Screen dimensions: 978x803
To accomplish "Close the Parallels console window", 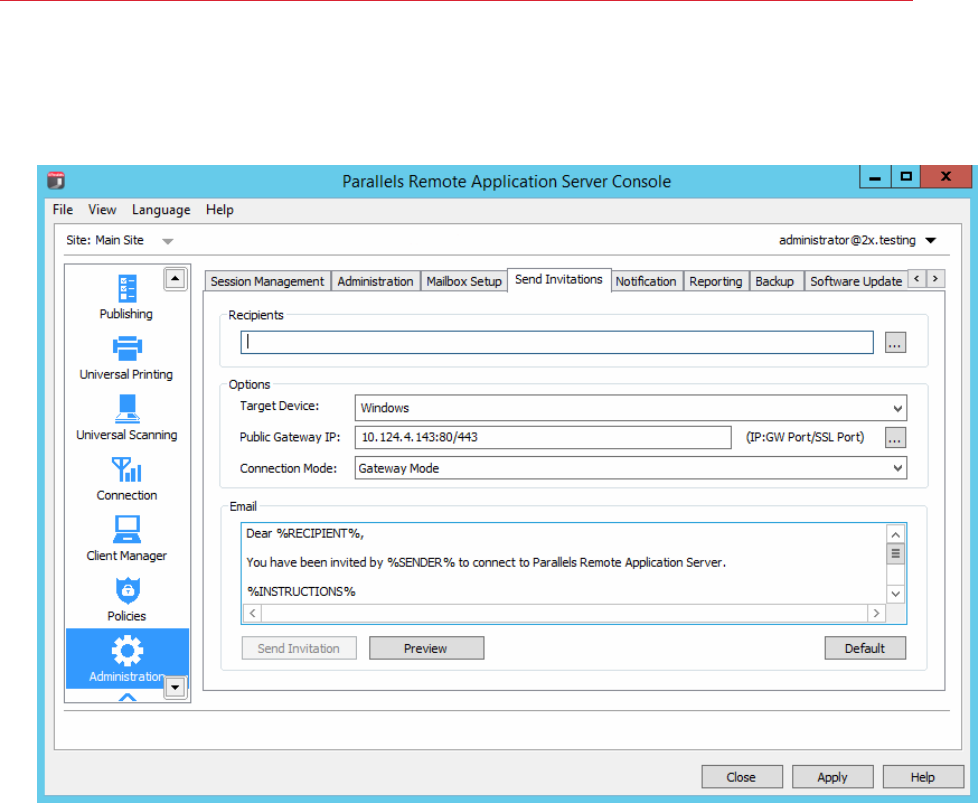I will coord(946,177).
